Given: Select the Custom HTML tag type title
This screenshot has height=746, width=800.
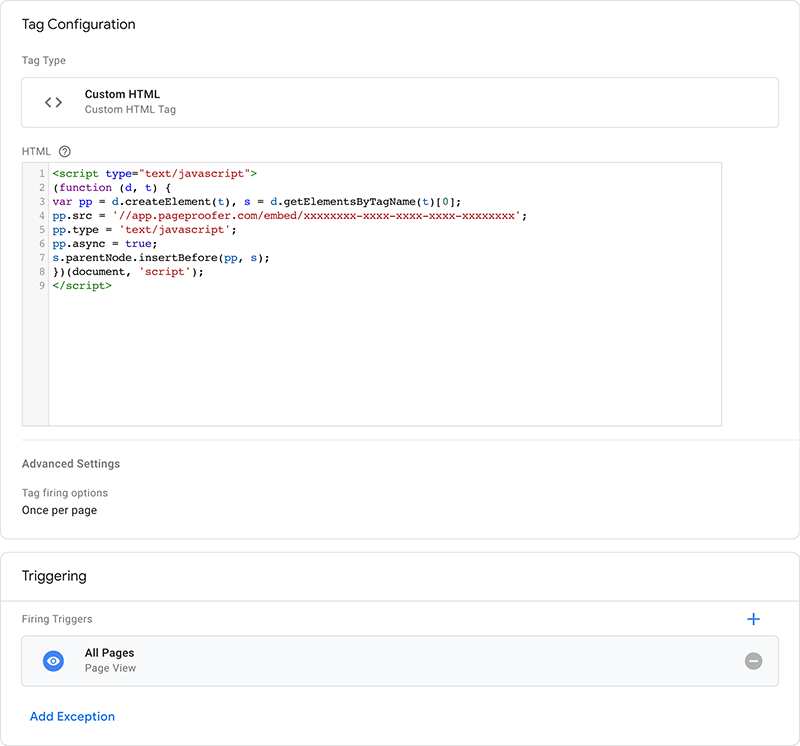Looking at the screenshot, I should pos(122,94).
